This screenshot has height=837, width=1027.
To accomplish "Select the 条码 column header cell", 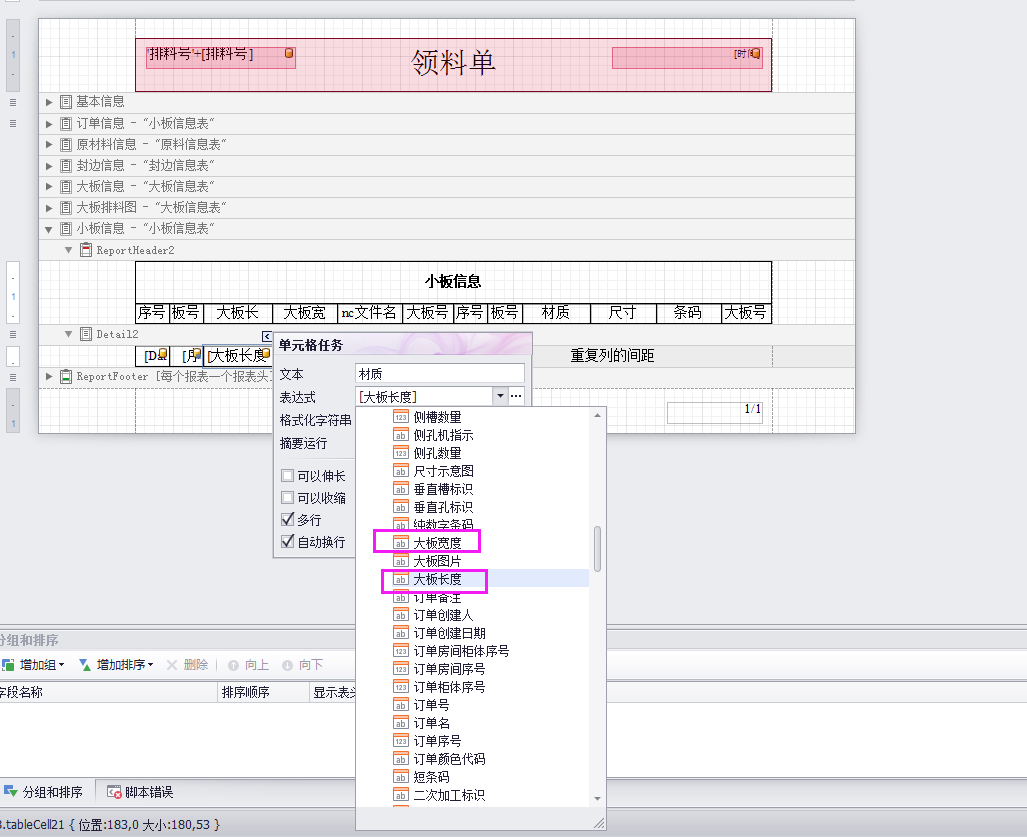I will pyautogui.click(x=688, y=313).
